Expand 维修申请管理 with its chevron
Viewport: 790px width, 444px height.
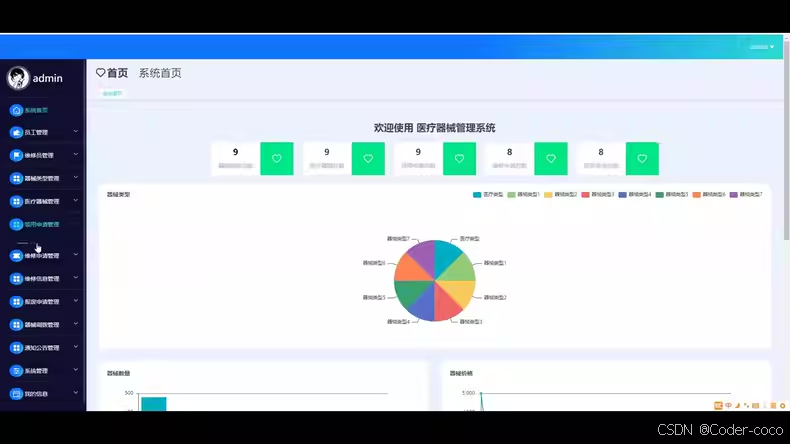76,255
